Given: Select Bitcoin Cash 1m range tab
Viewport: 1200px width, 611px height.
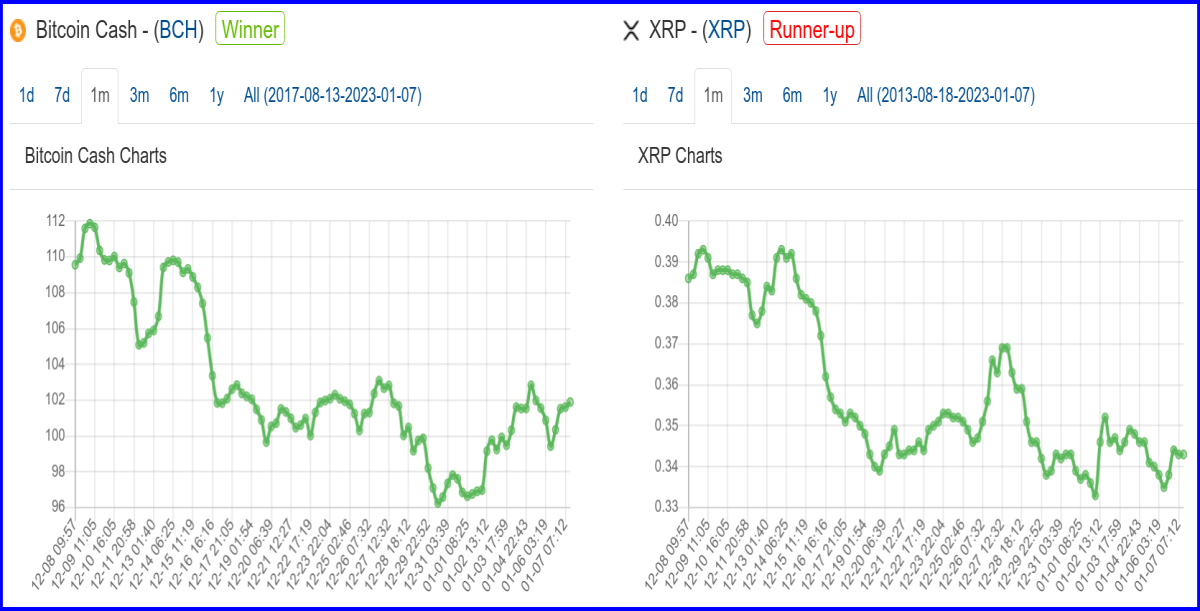Looking at the screenshot, I should coord(100,96).
